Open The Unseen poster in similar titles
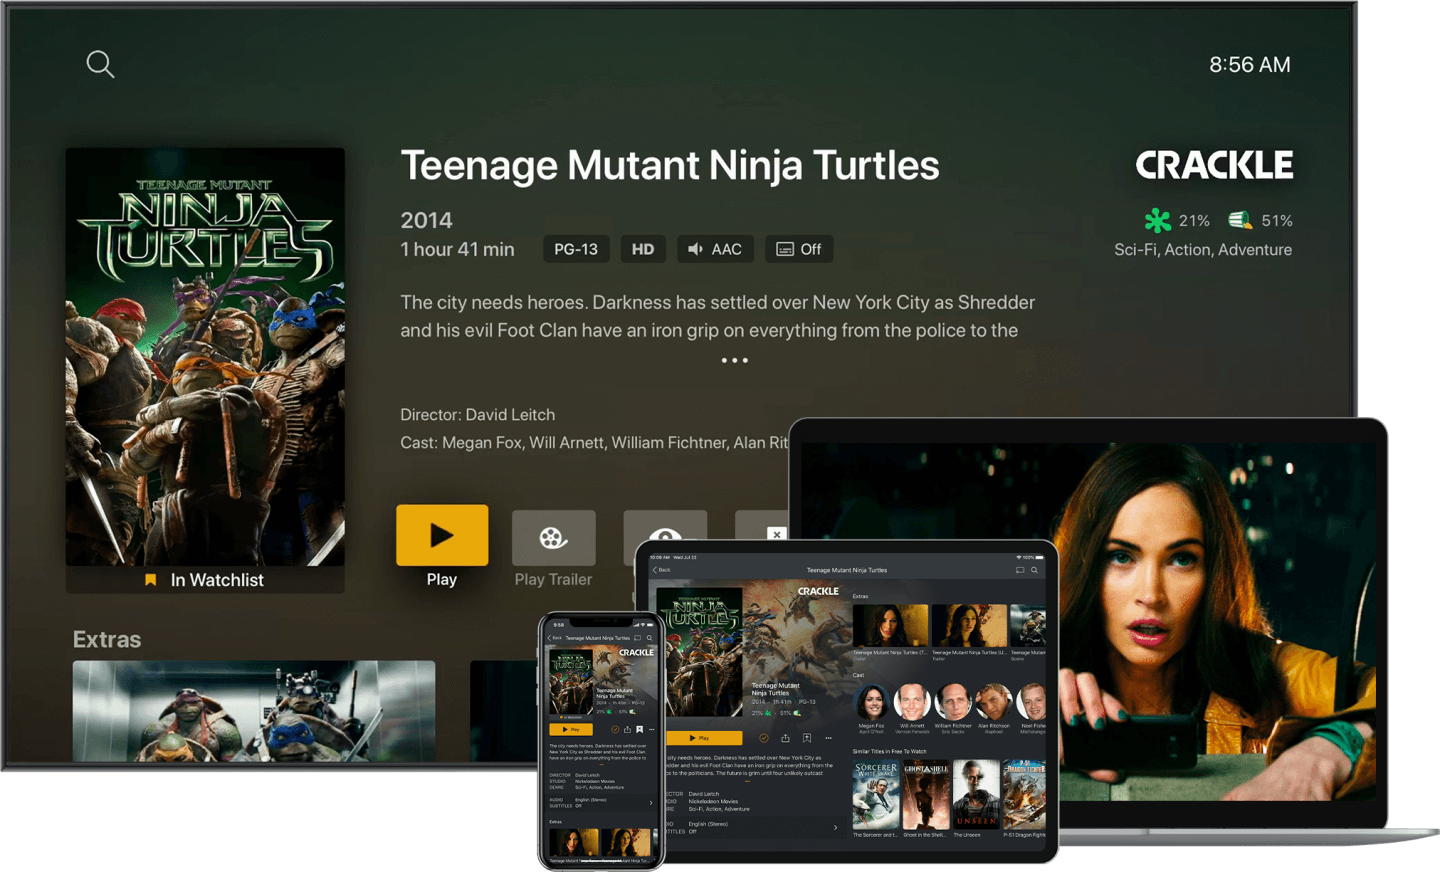This screenshot has width=1440, height=872. (x=976, y=795)
